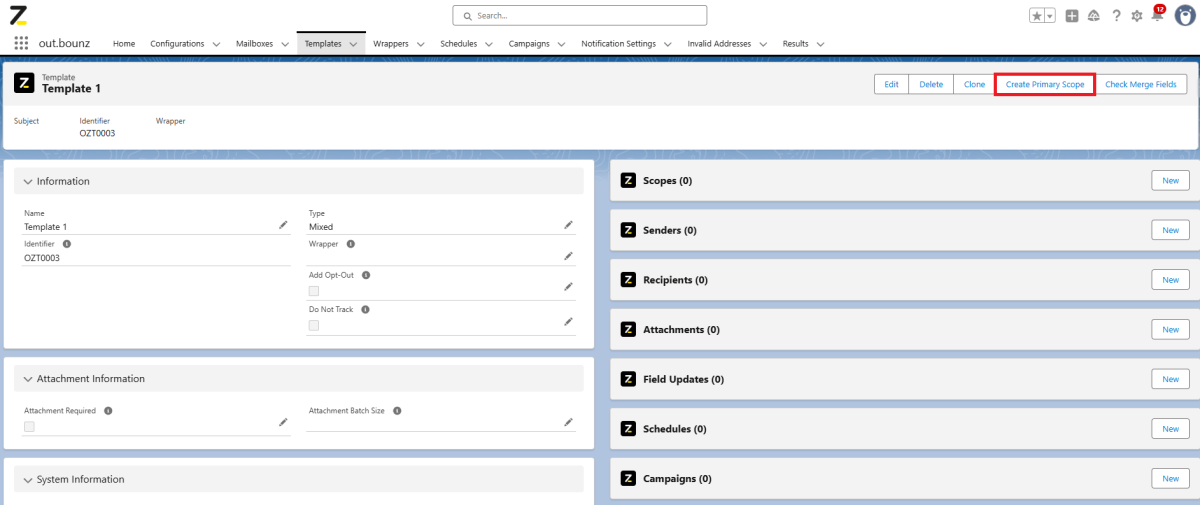
Task: Click the info icon beside Add Opt-Out
Action: [x=366, y=275]
